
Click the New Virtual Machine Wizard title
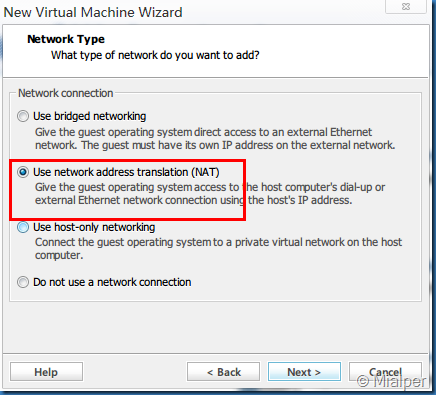93,13
